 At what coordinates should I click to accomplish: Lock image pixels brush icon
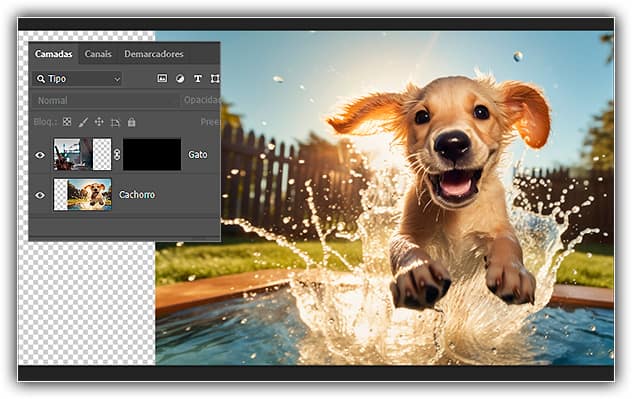pos(83,122)
